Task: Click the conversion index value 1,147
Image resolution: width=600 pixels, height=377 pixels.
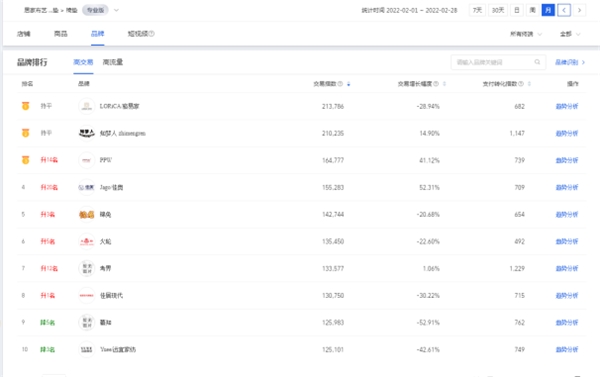Action: coord(517,133)
